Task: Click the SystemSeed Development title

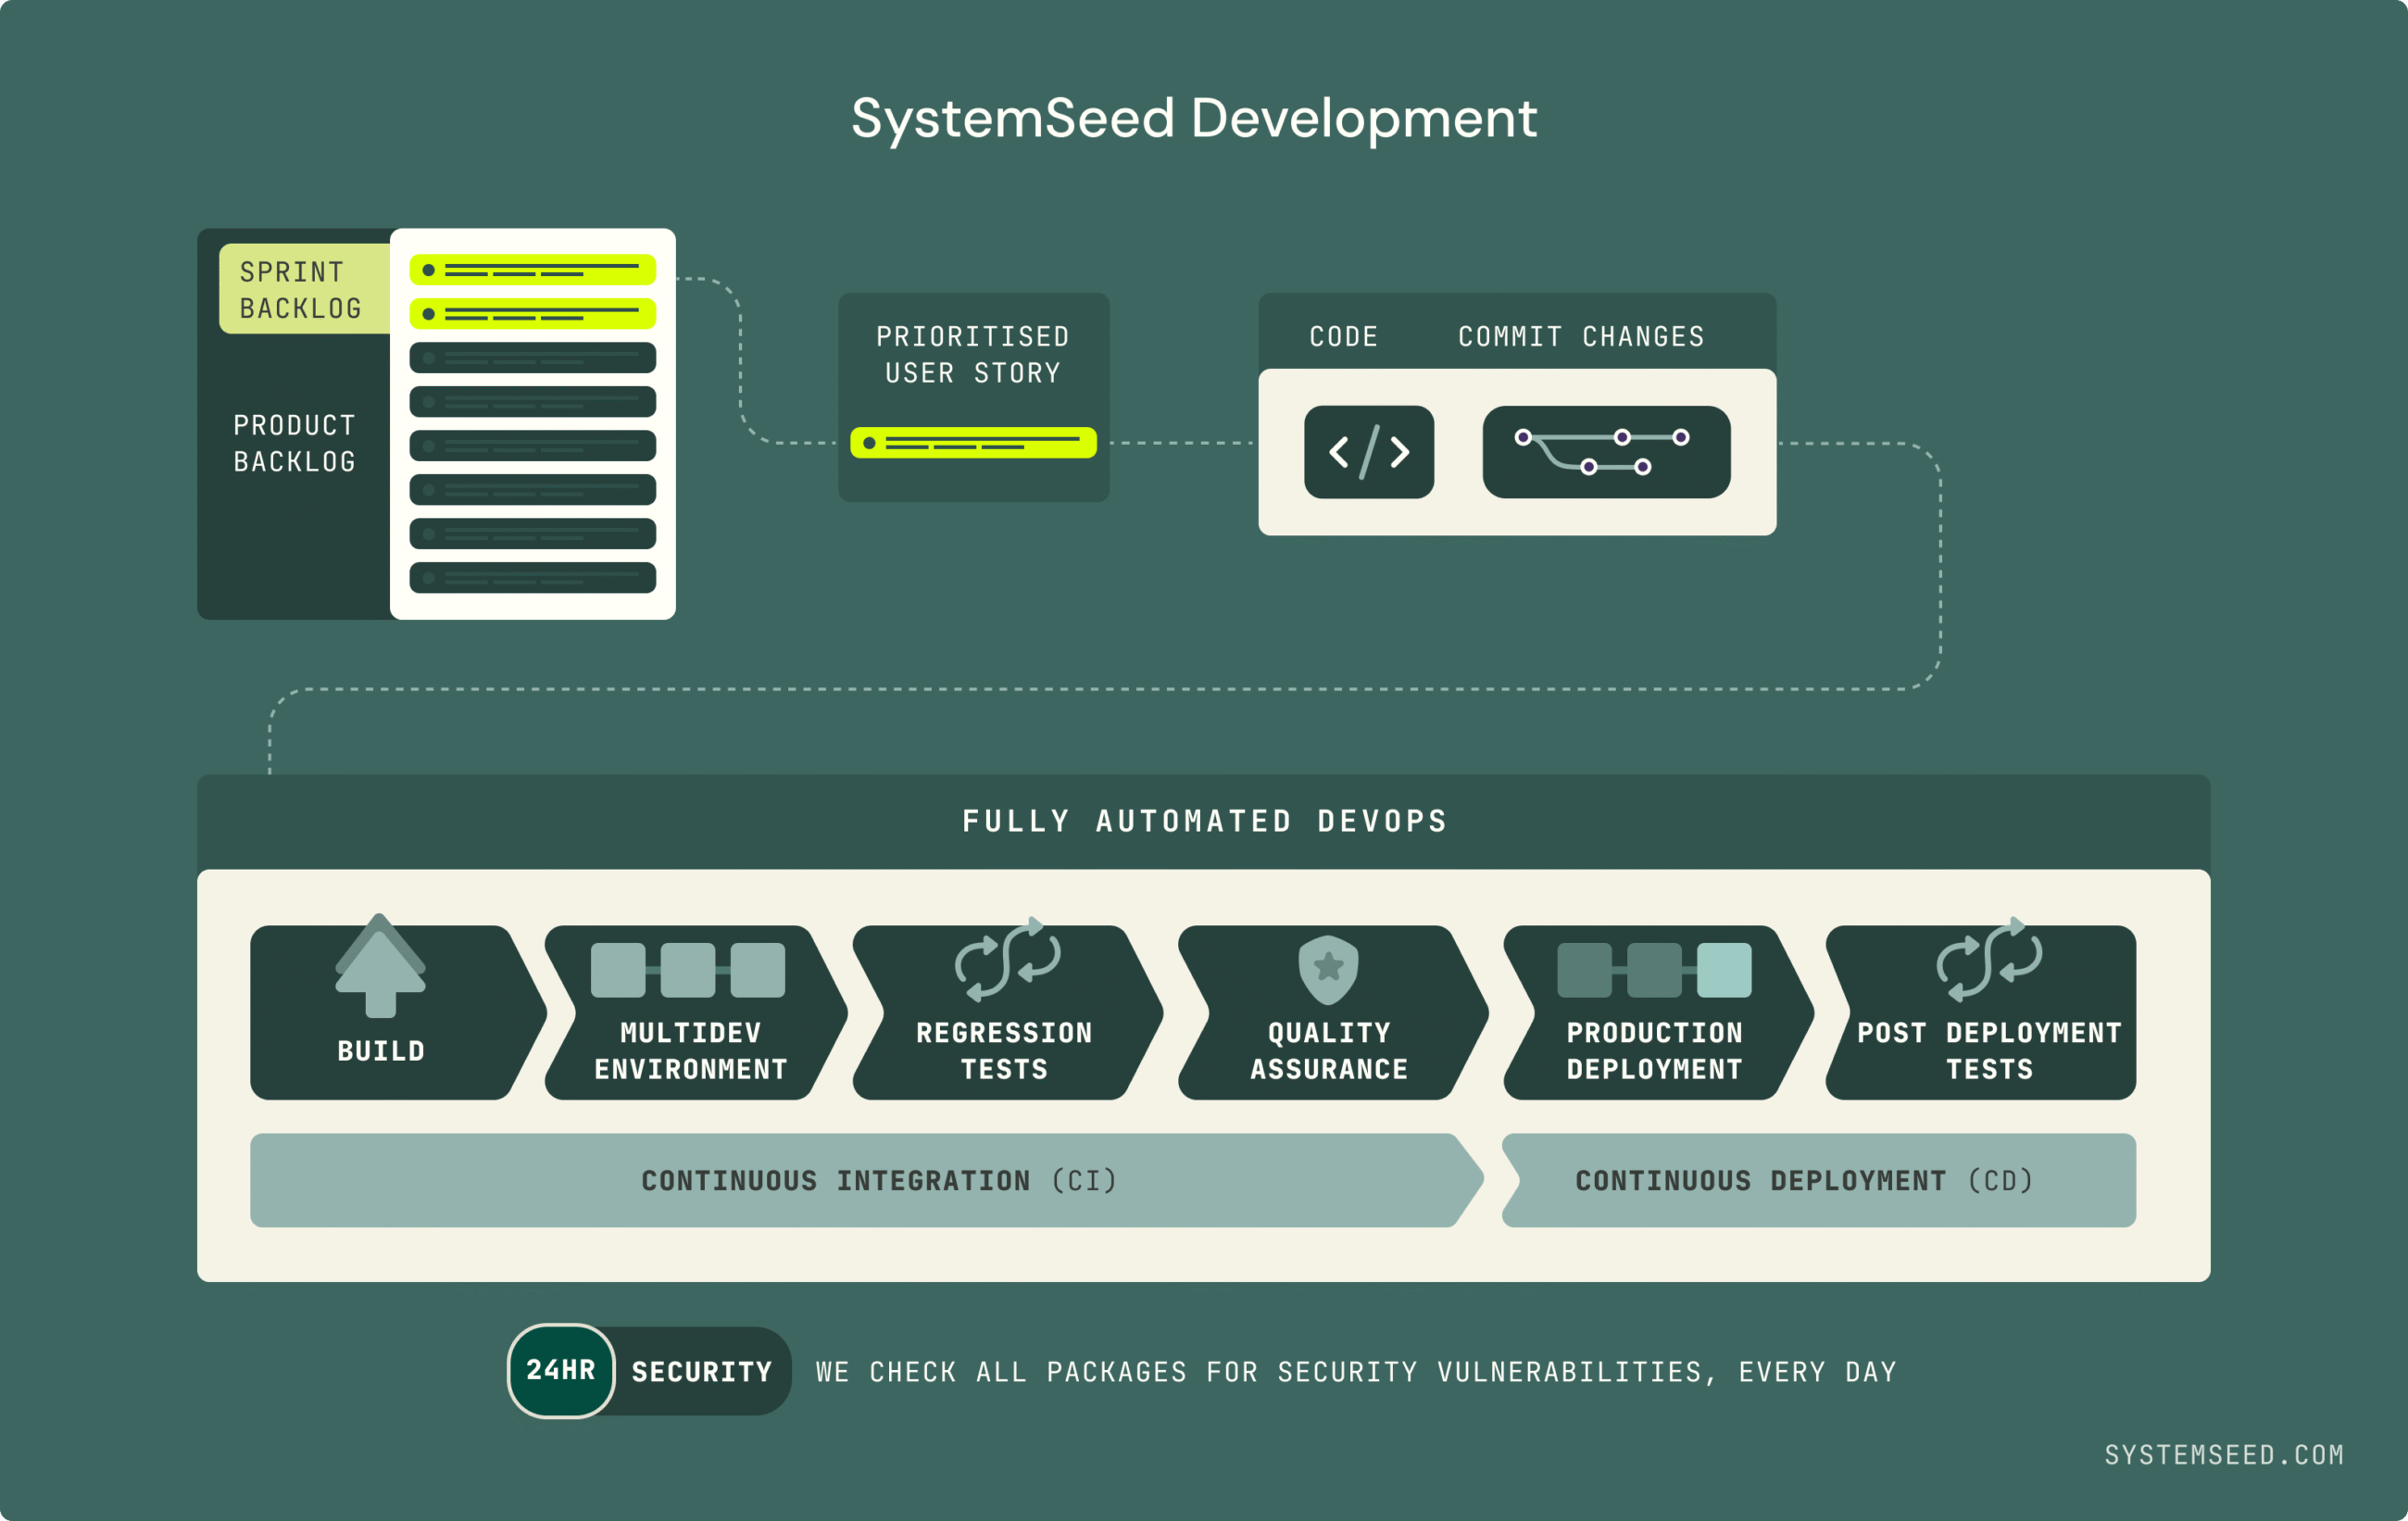Action: click(1193, 118)
